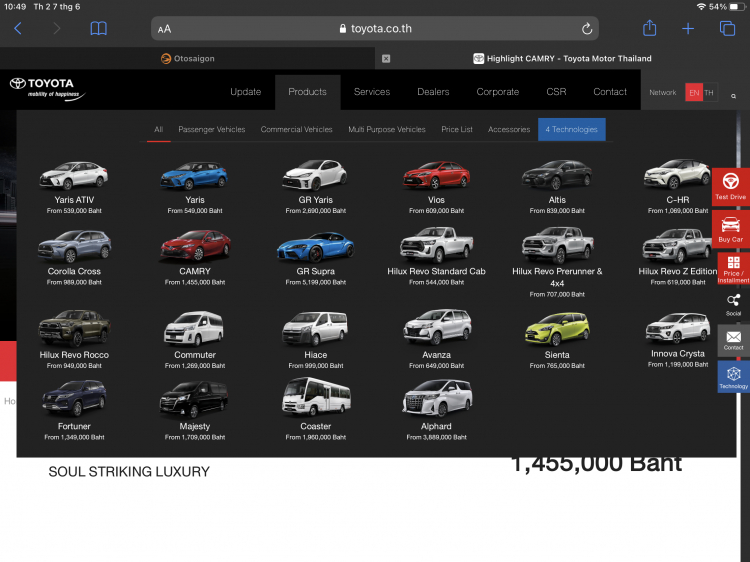Select the Multi Purpose Vehicles tab
The width and height of the screenshot is (750, 562).
(386, 129)
